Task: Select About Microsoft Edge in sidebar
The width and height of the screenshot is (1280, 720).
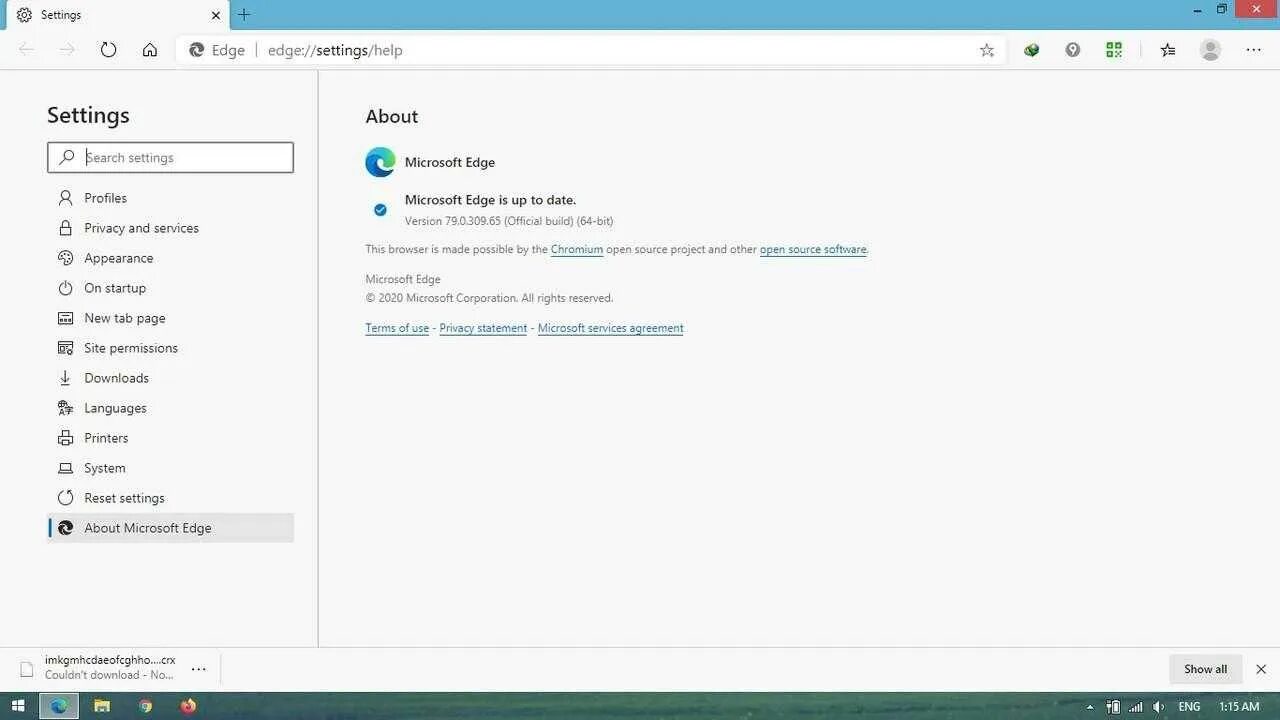Action: 170,528
